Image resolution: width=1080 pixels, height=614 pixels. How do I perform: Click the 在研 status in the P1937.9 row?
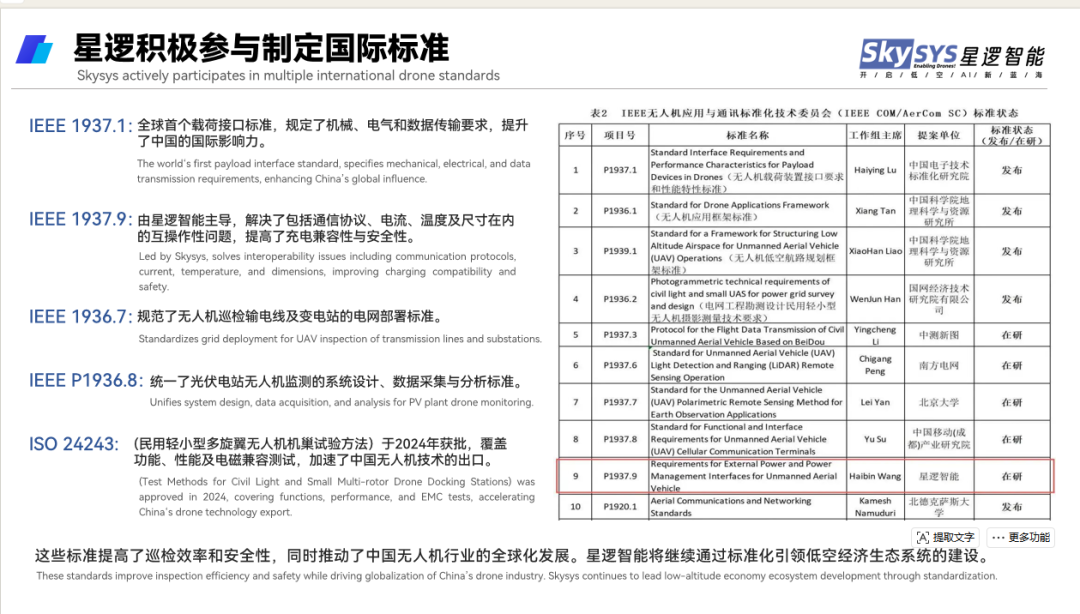coord(1012,476)
